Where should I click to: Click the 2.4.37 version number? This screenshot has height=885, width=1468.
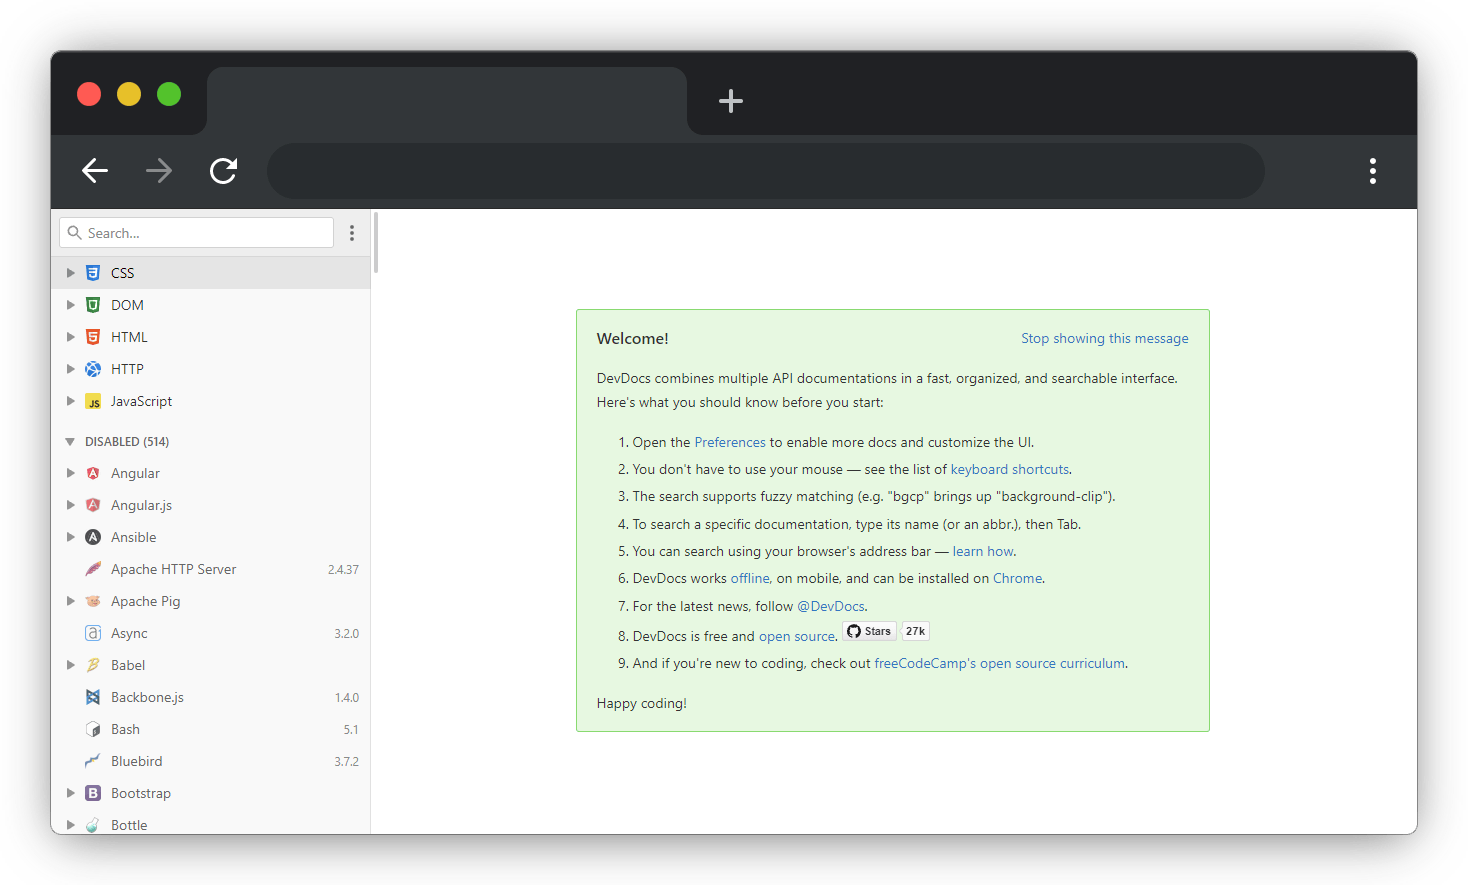point(343,569)
